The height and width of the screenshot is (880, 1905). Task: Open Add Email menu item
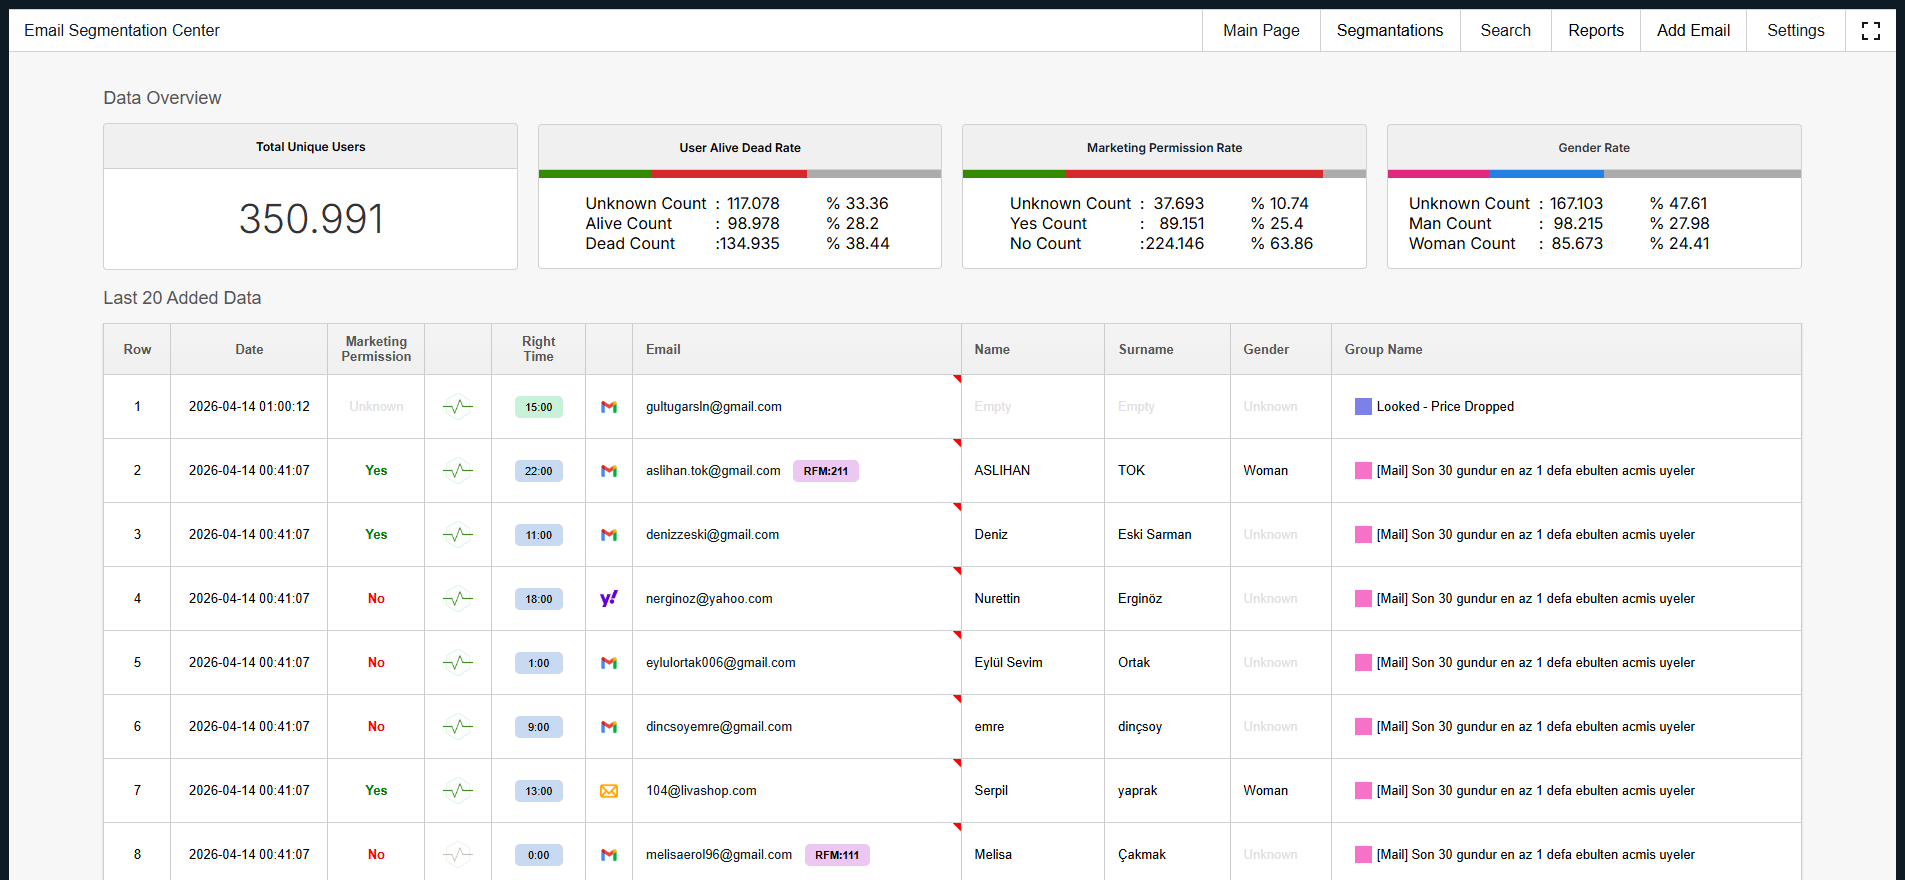point(1693,31)
